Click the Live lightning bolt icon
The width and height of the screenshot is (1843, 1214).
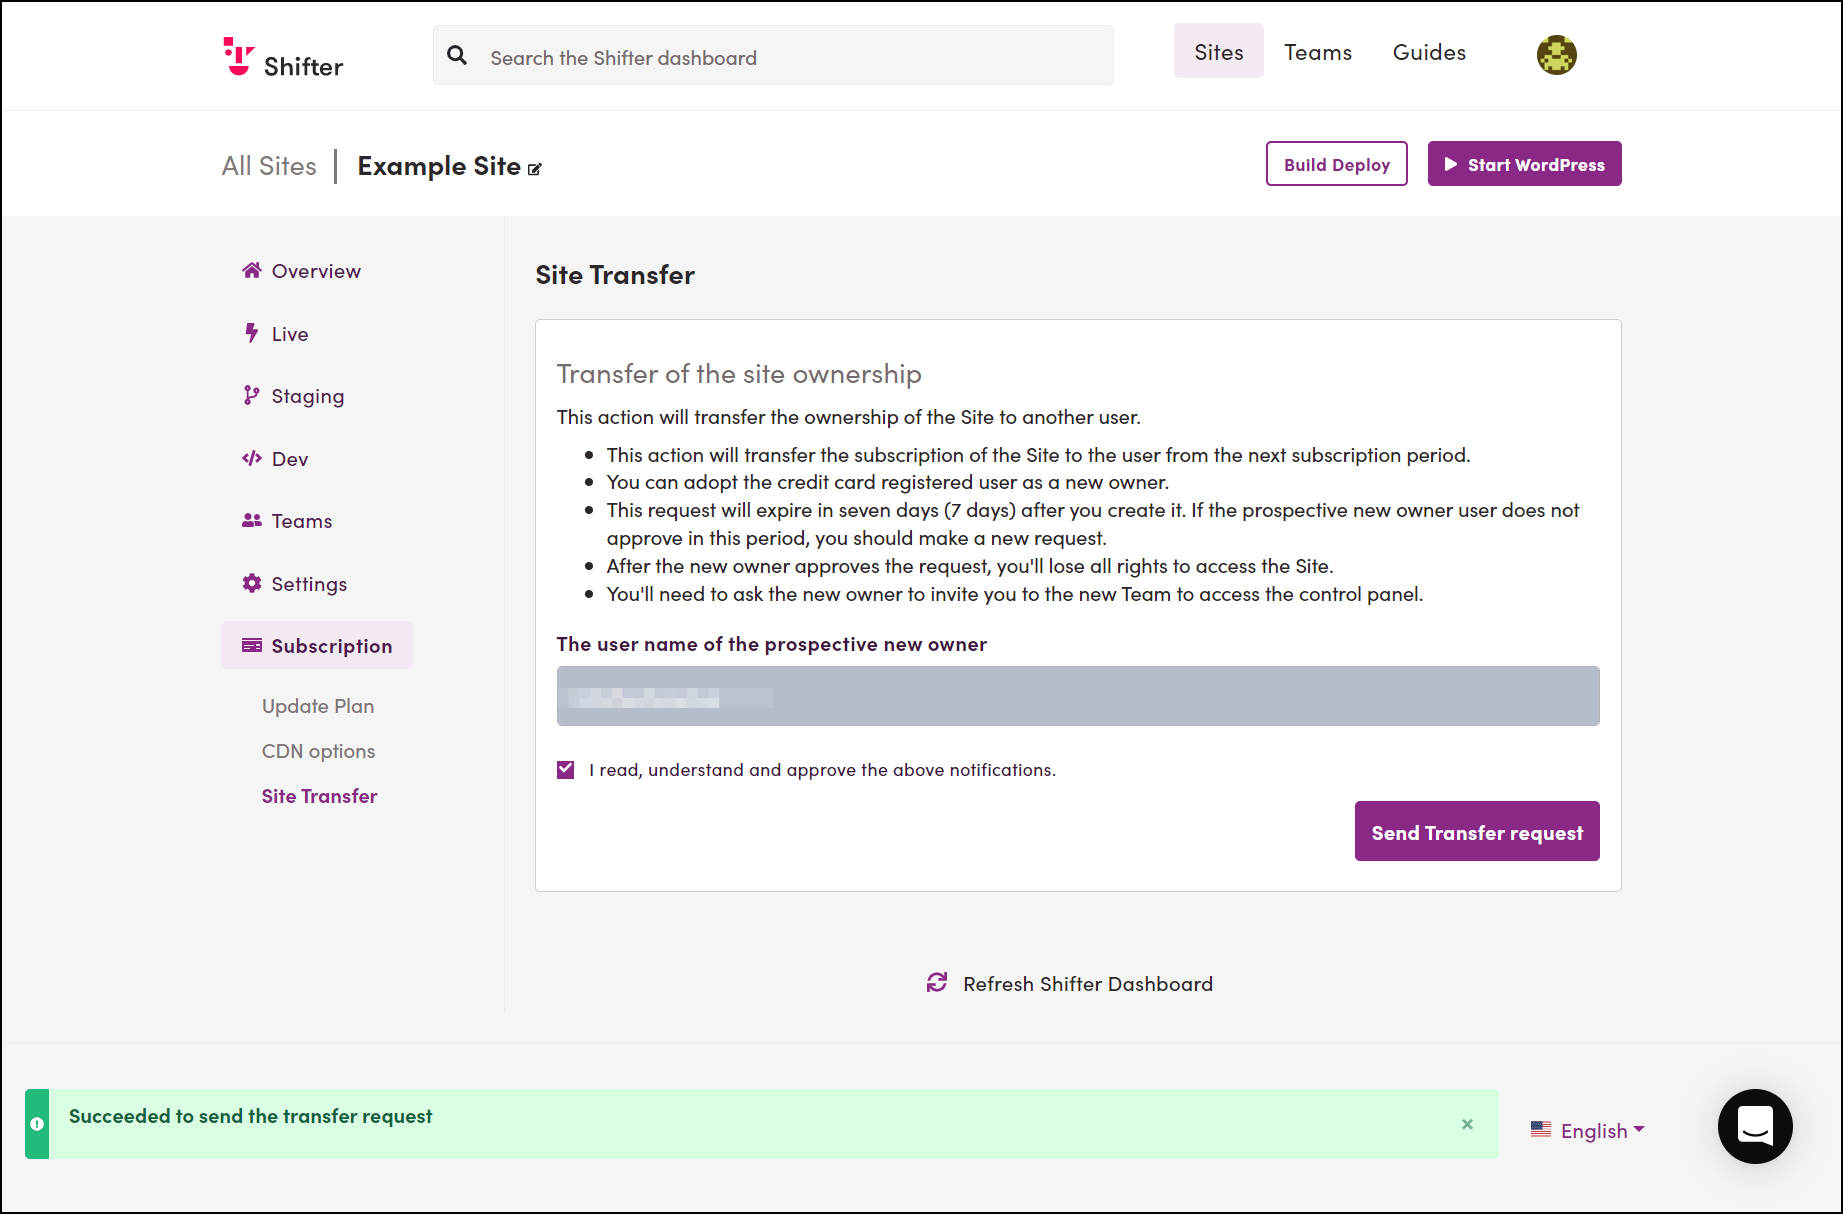pos(251,333)
